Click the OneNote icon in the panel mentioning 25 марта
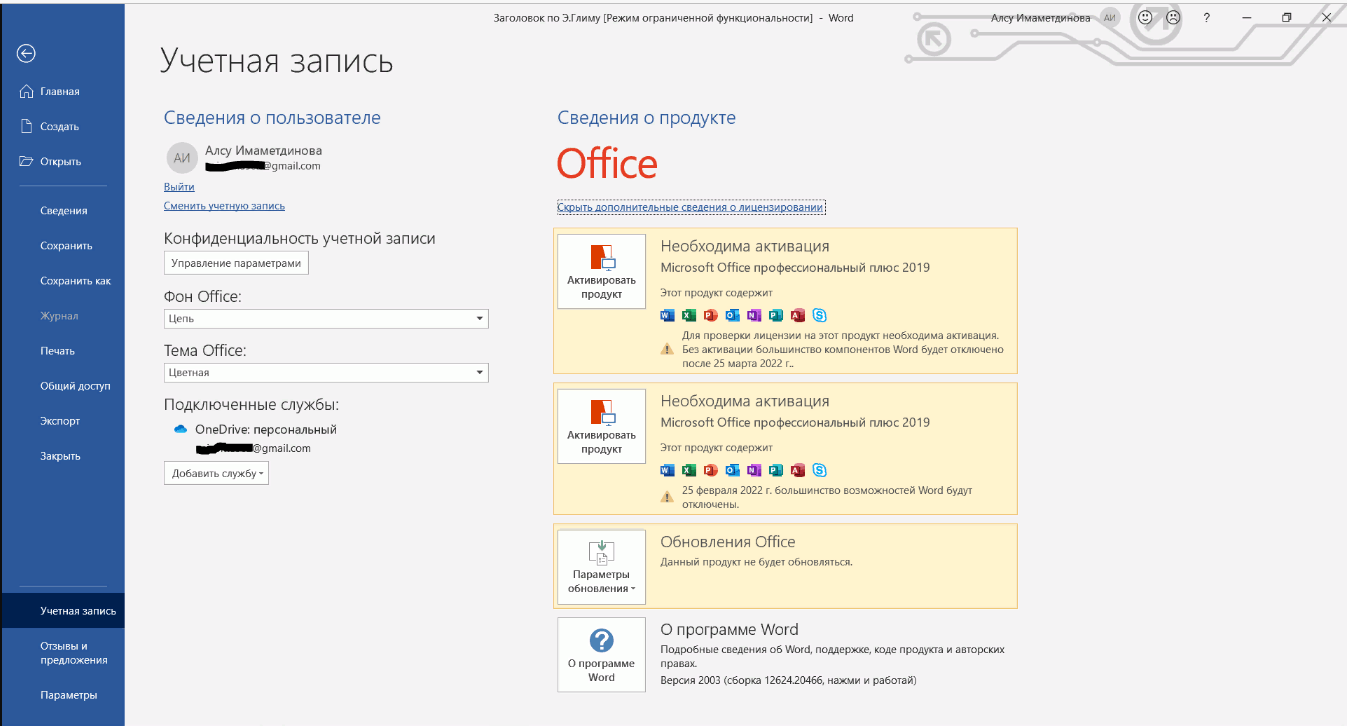The width and height of the screenshot is (1347, 726). (x=754, y=315)
